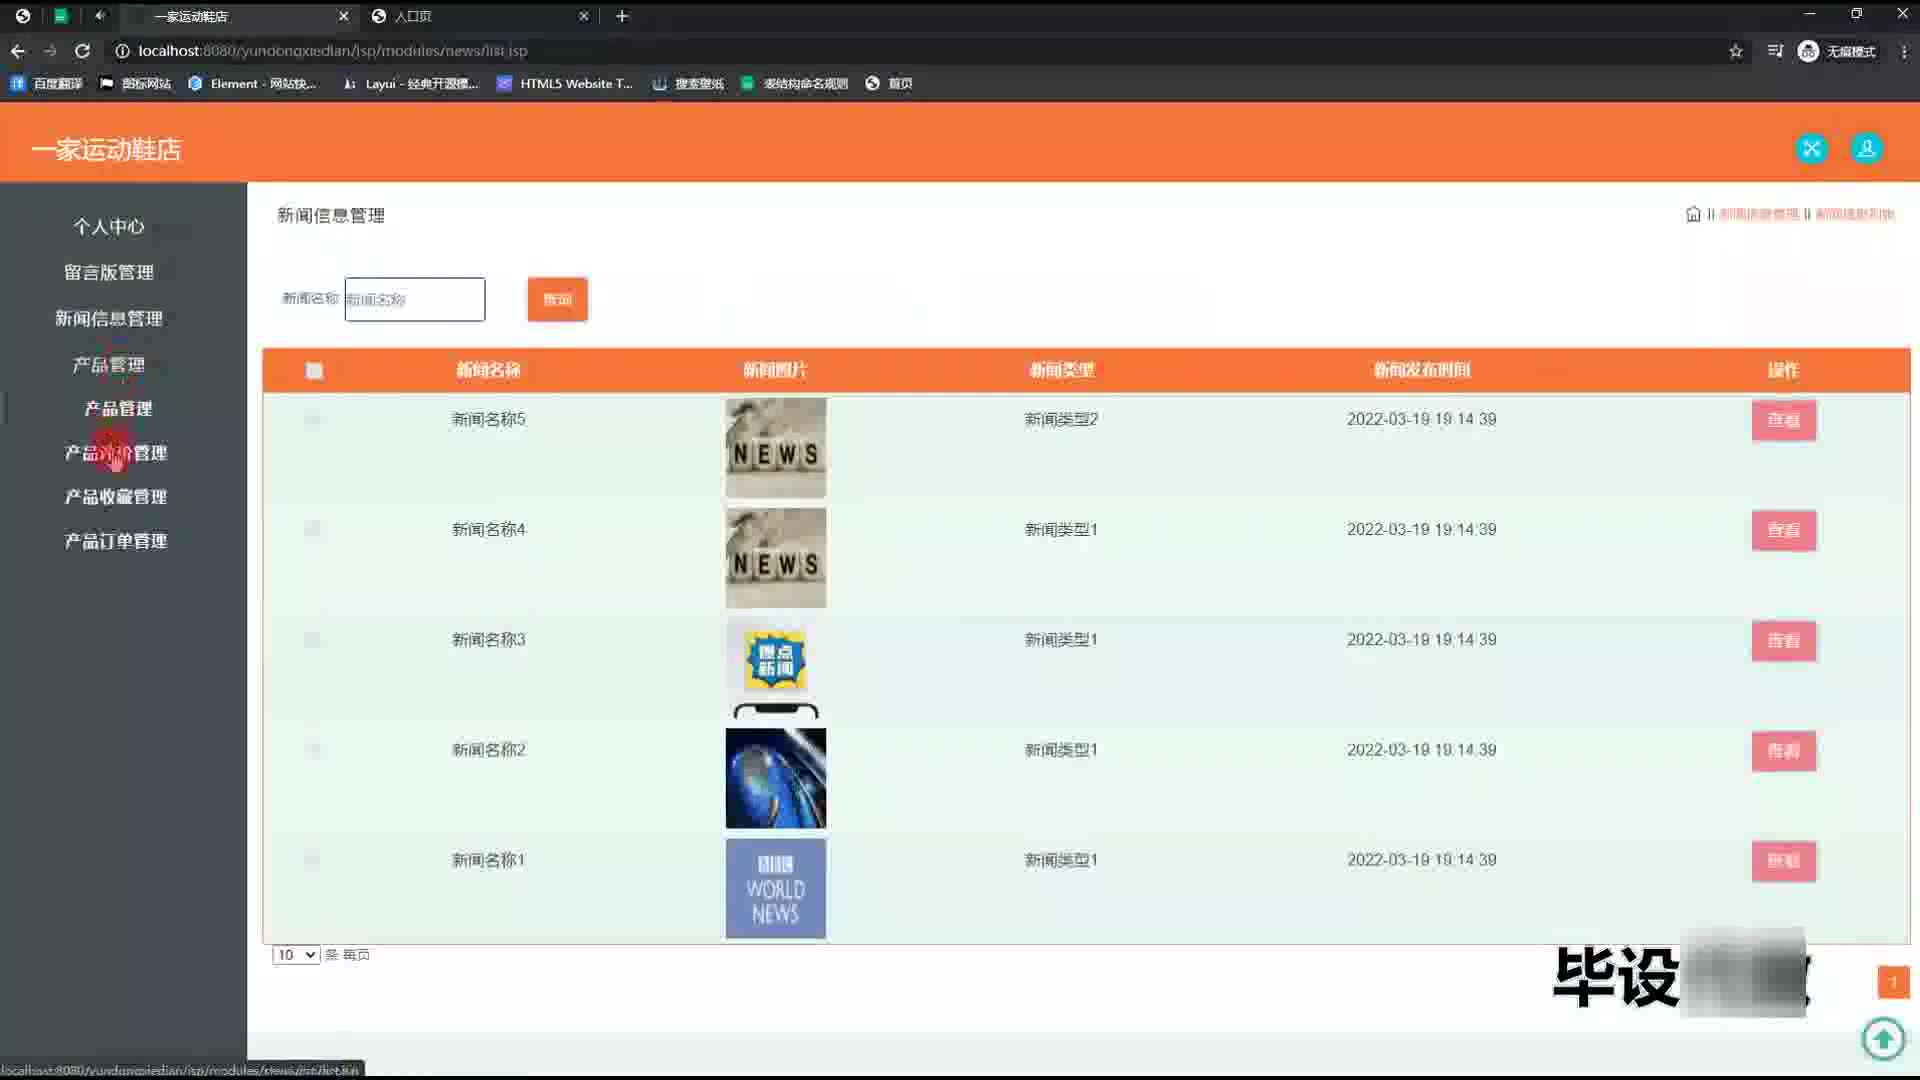
Task: Click 查看 button for 新闻名称2
Action: (x=1784, y=751)
